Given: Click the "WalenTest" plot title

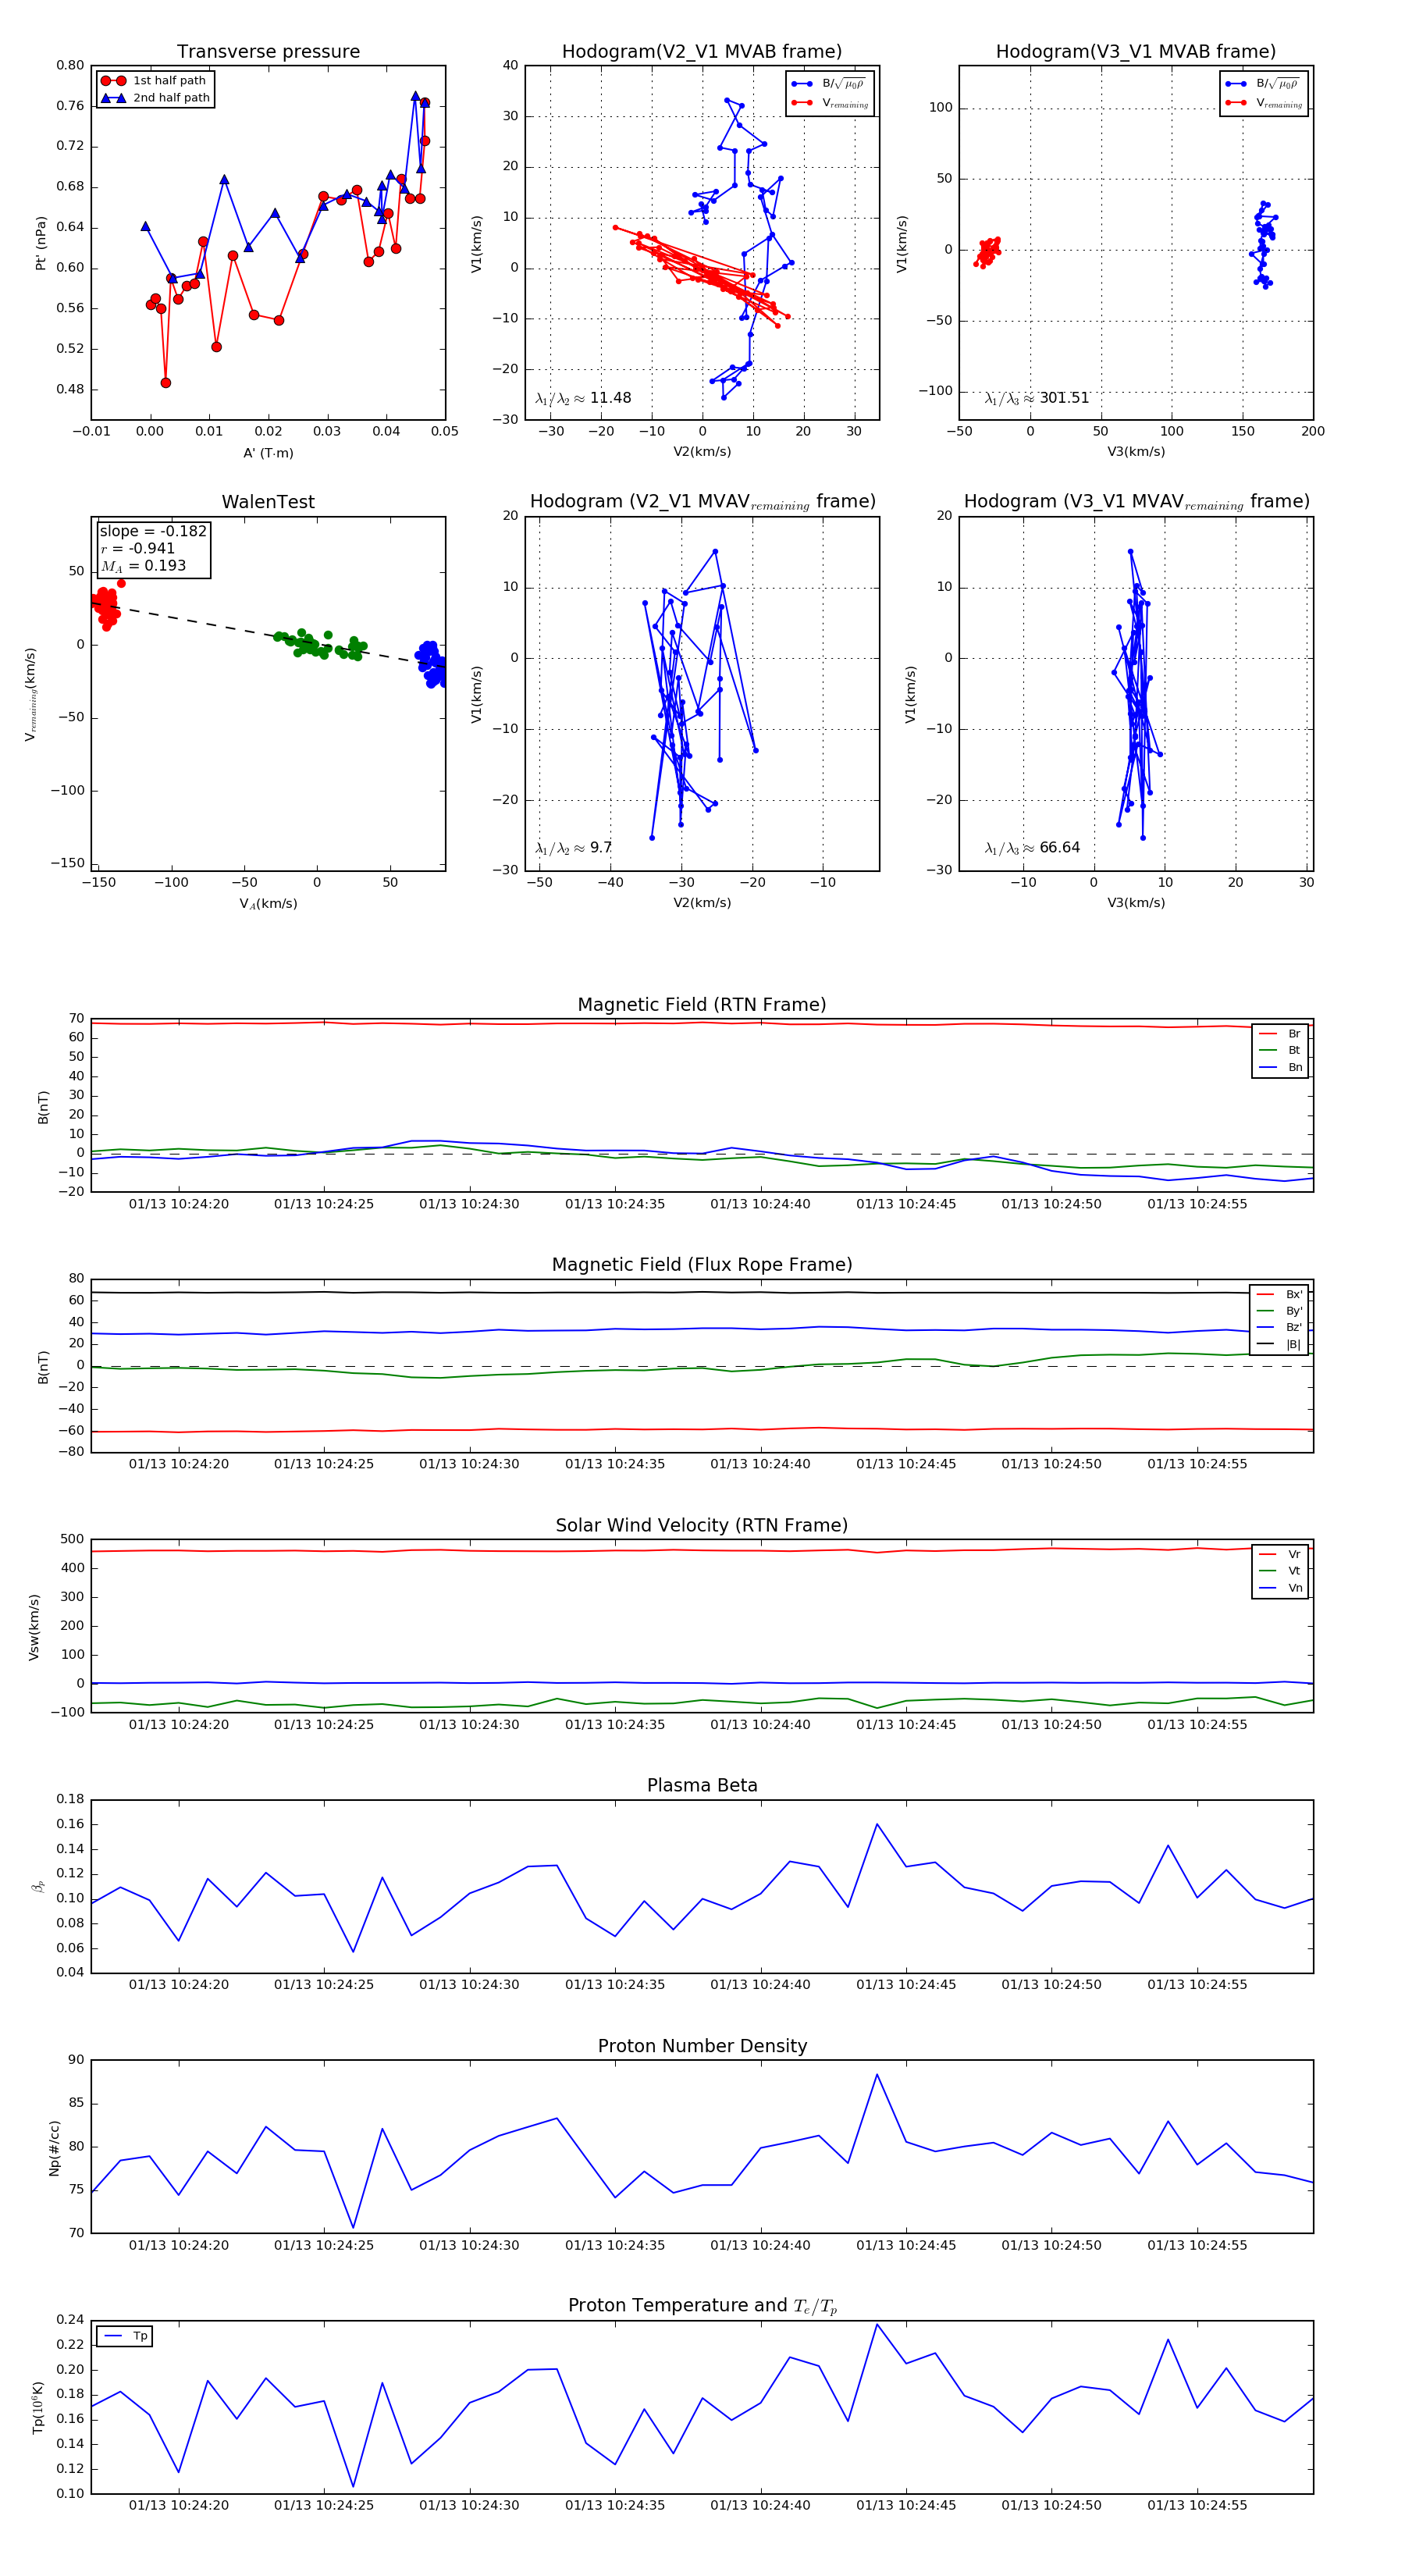Looking at the screenshot, I should click(268, 502).
